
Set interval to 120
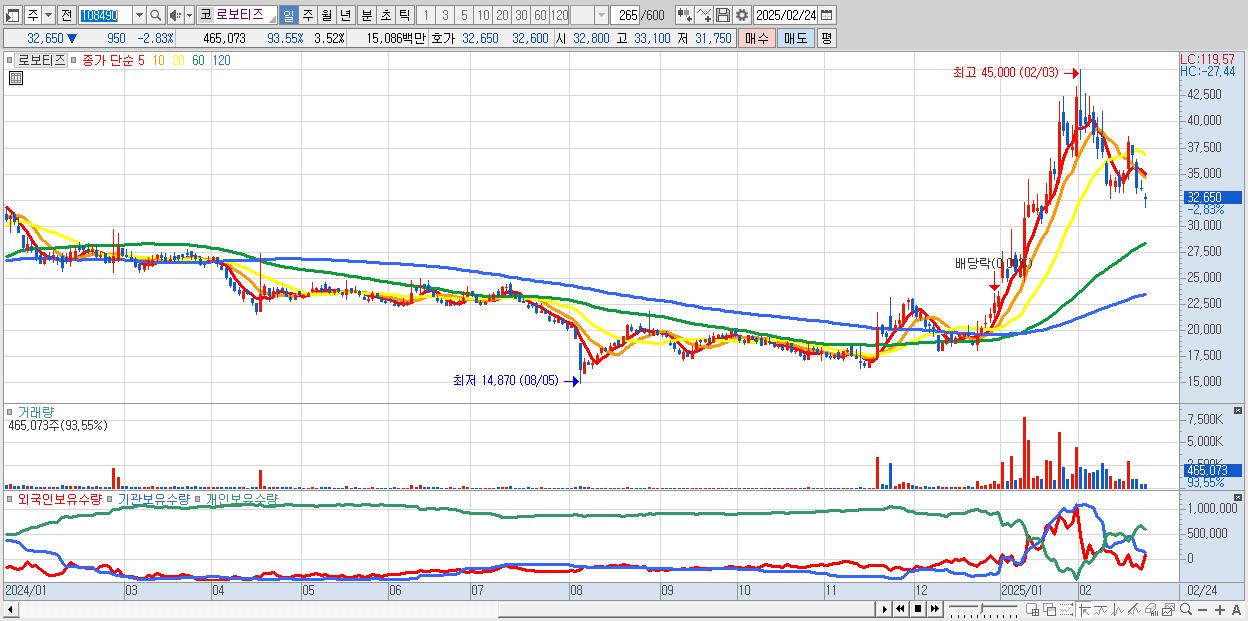click(x=560, y=15)
